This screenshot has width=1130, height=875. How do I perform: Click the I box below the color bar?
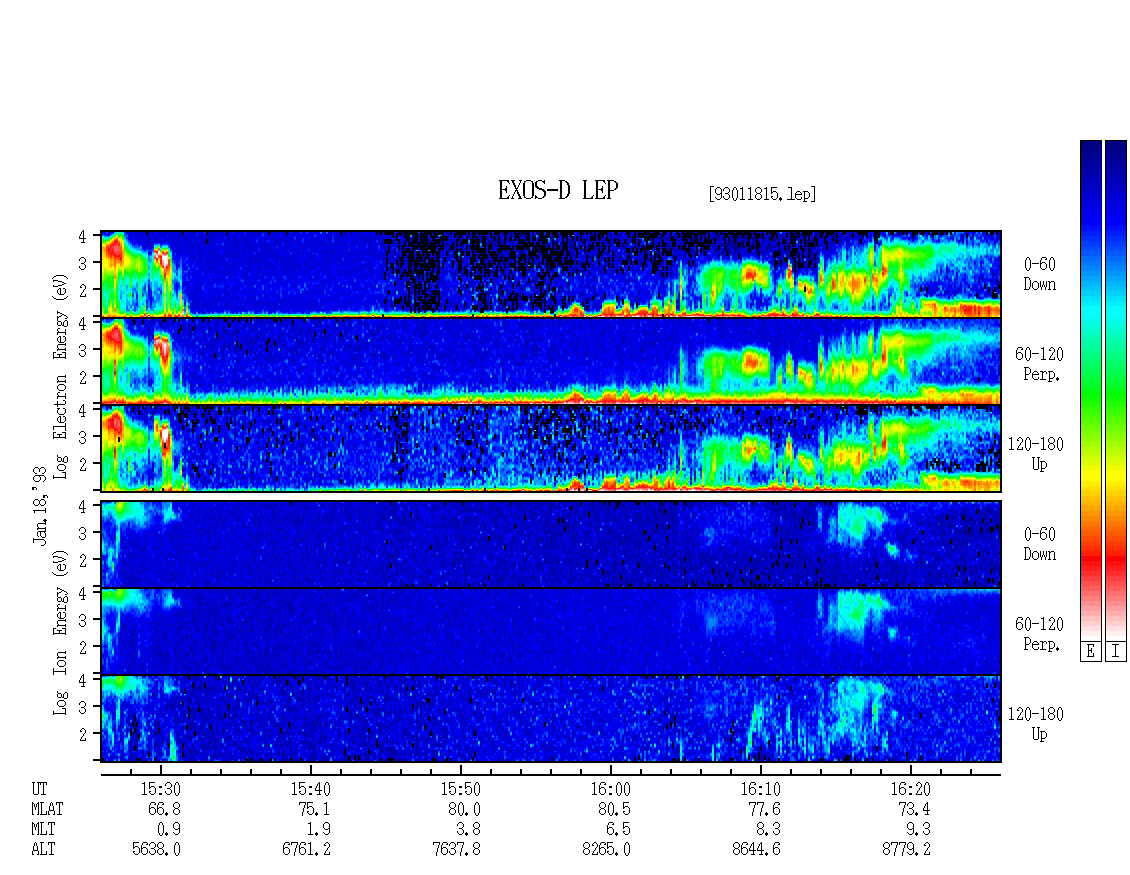pyautogui.click(x=1116, y=652)
